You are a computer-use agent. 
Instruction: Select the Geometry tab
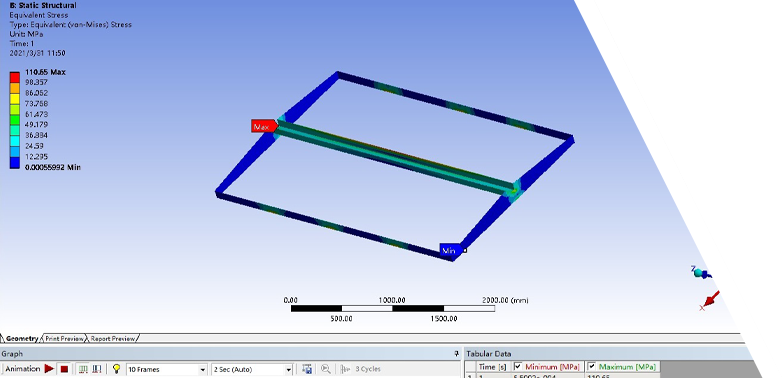[x=21, y=338]
